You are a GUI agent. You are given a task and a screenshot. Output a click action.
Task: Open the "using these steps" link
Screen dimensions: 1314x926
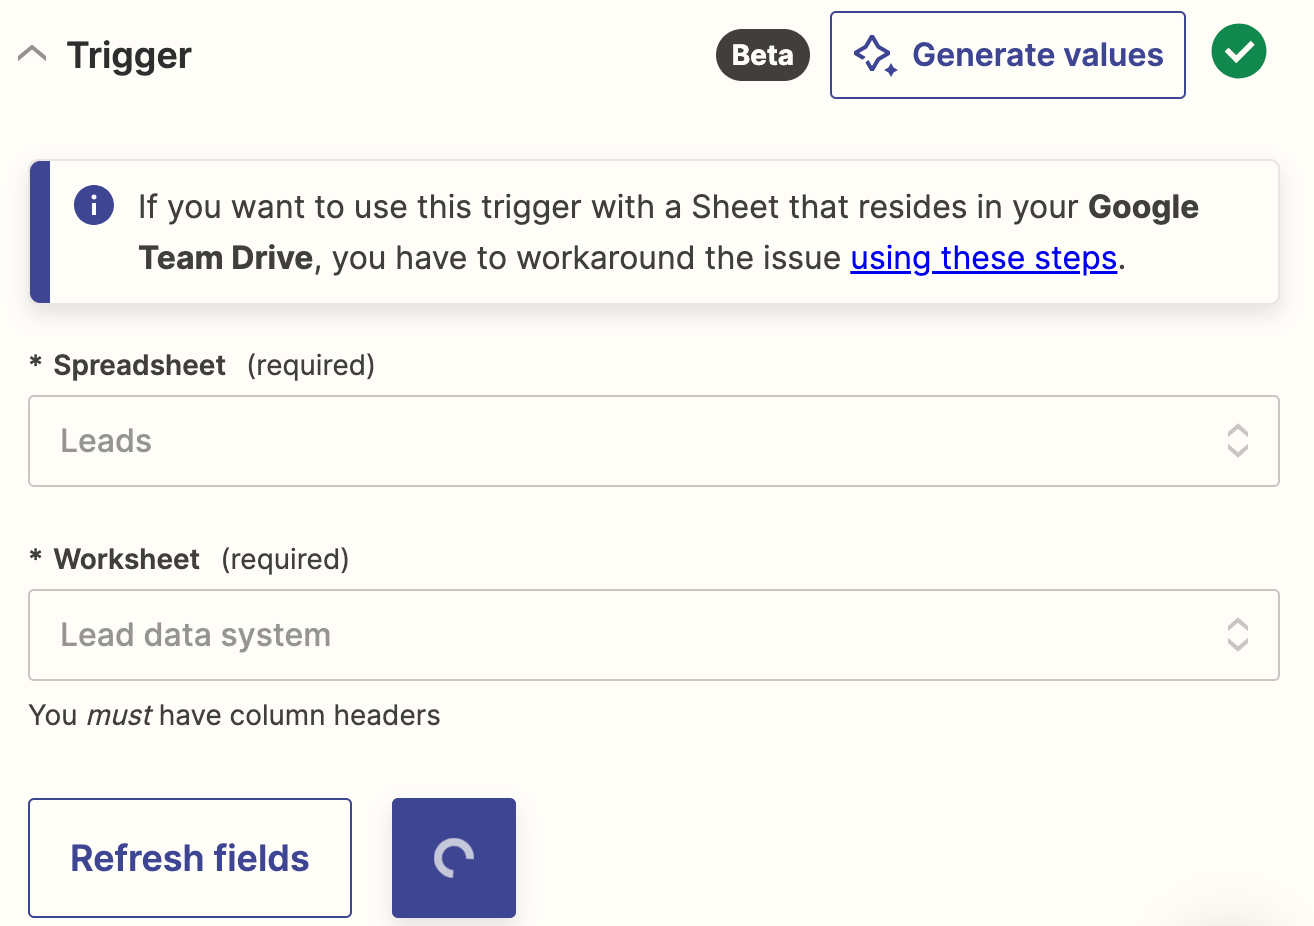983,258
